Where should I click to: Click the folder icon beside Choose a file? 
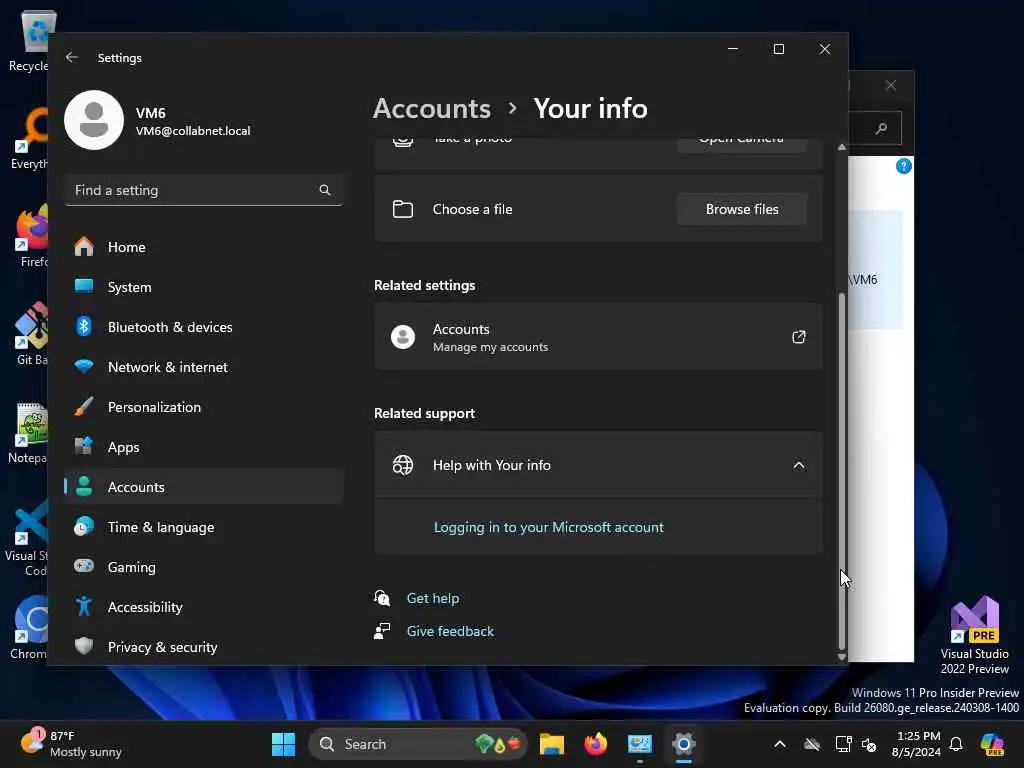pos(403,209)
